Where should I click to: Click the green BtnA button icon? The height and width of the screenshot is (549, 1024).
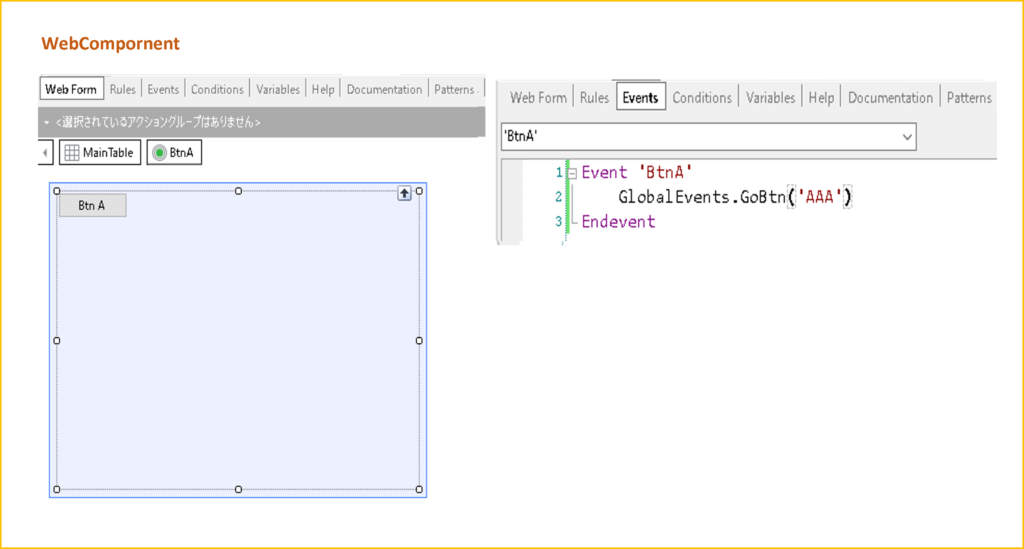(x=159, y=152)
